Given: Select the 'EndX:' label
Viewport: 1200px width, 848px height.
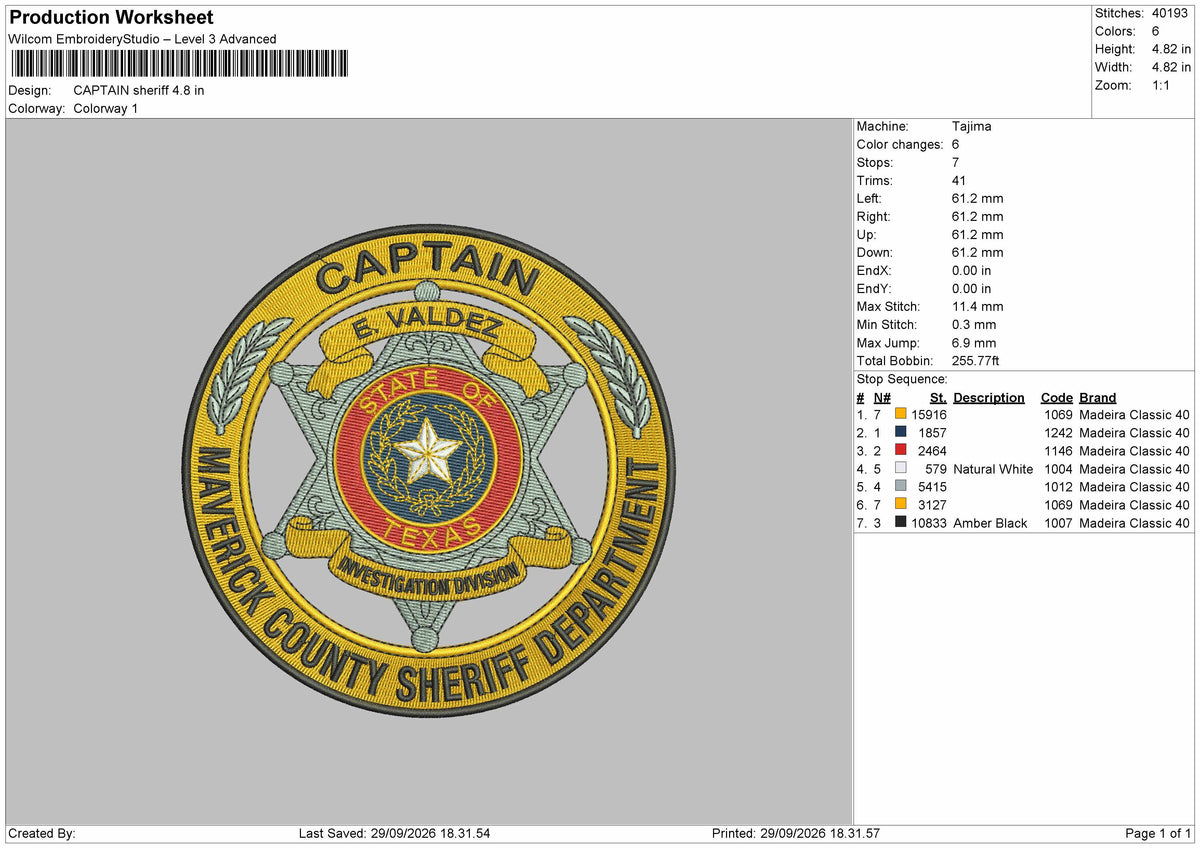Looking at the screenshot, I should 874,270.
